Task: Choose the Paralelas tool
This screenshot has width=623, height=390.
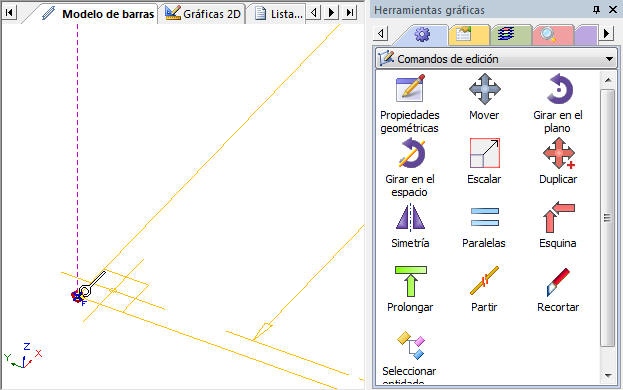Action: coord(484,217)
